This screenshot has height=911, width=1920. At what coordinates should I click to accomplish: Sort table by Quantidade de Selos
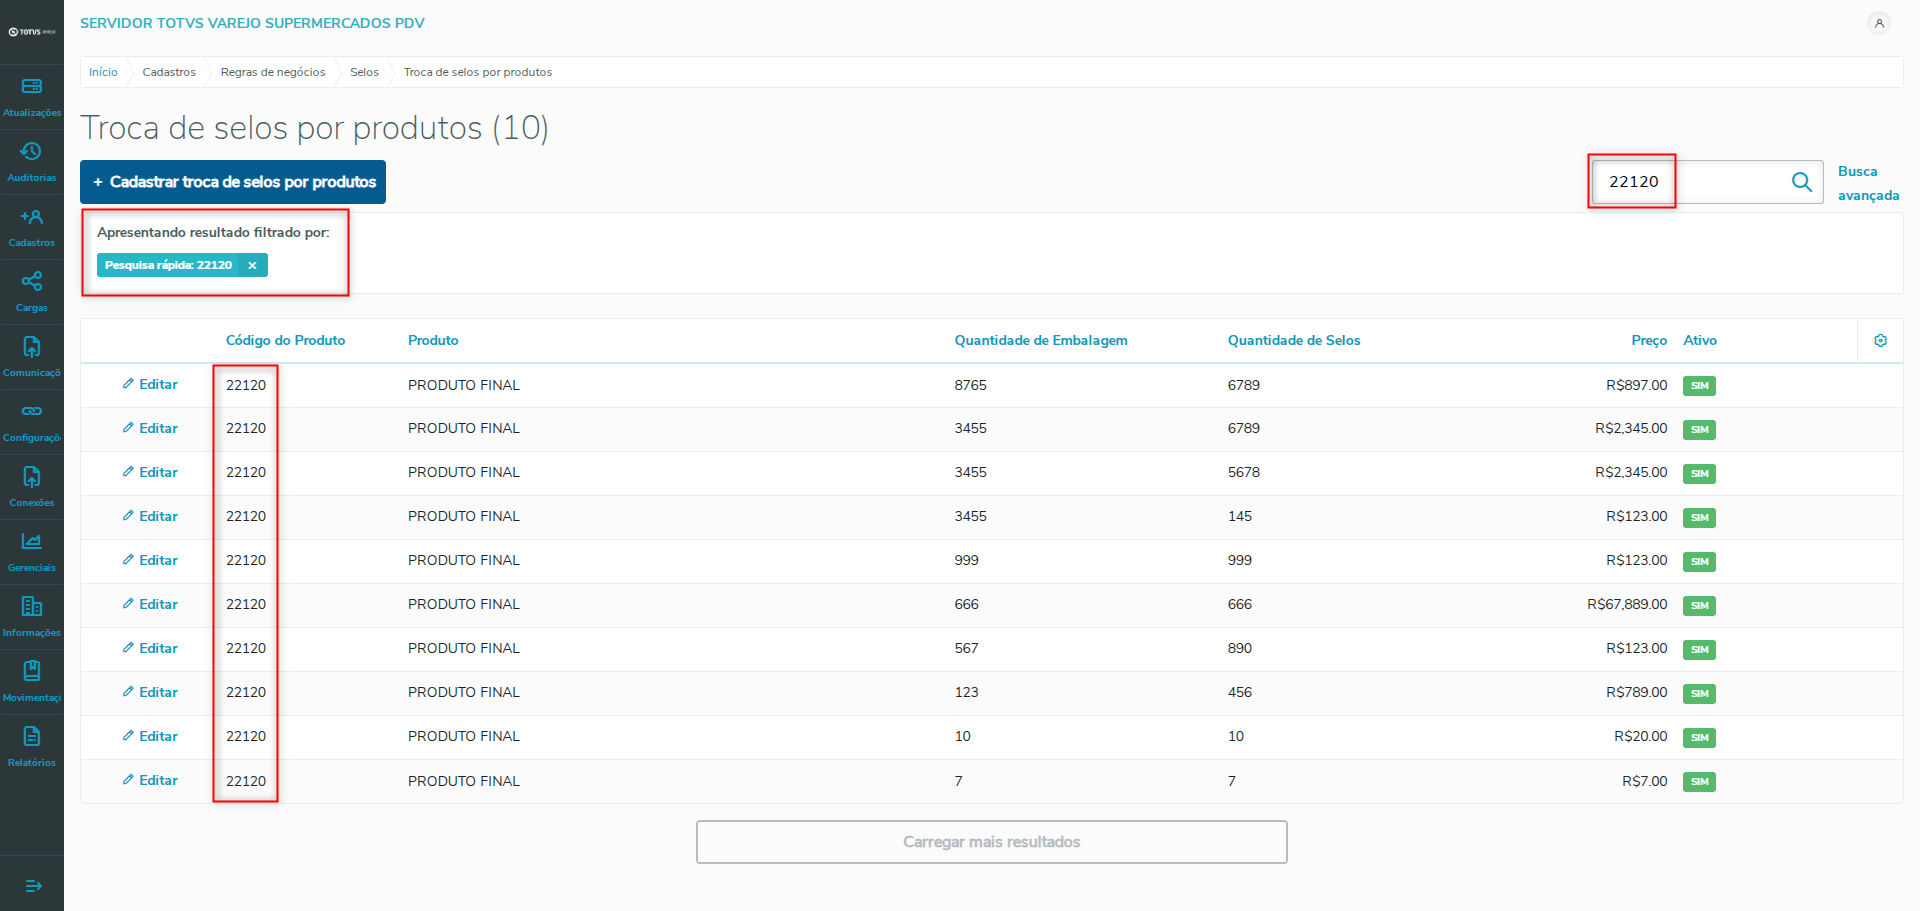click(1293, 341)
